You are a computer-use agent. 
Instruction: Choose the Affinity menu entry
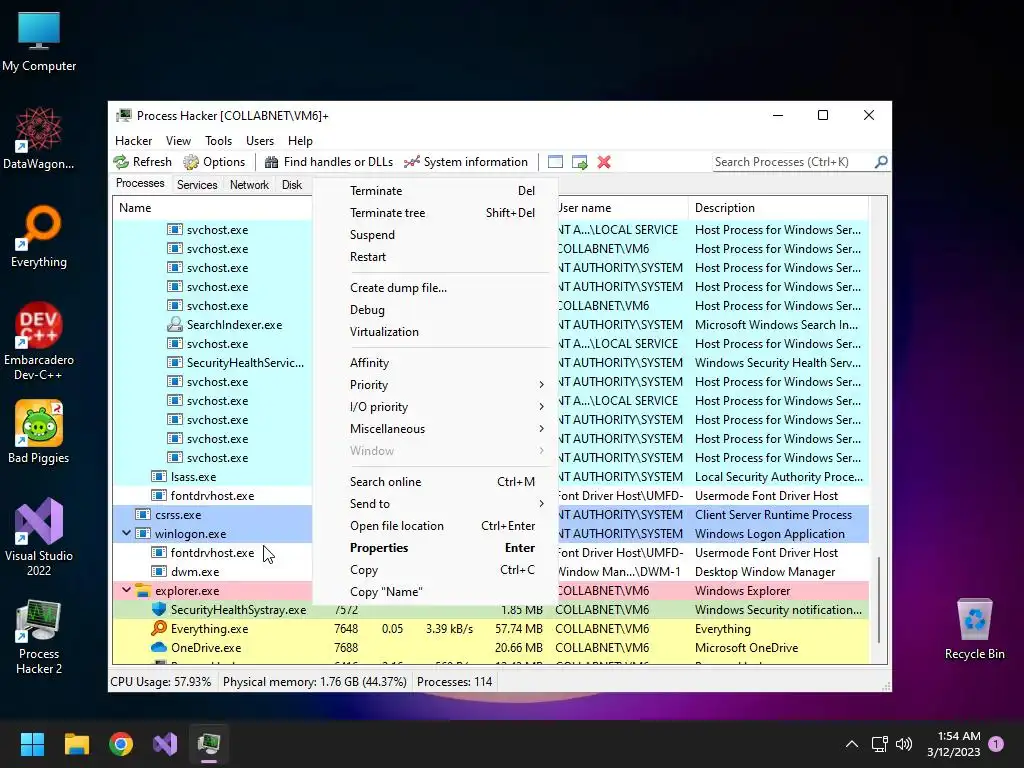[x=436, y=362]
